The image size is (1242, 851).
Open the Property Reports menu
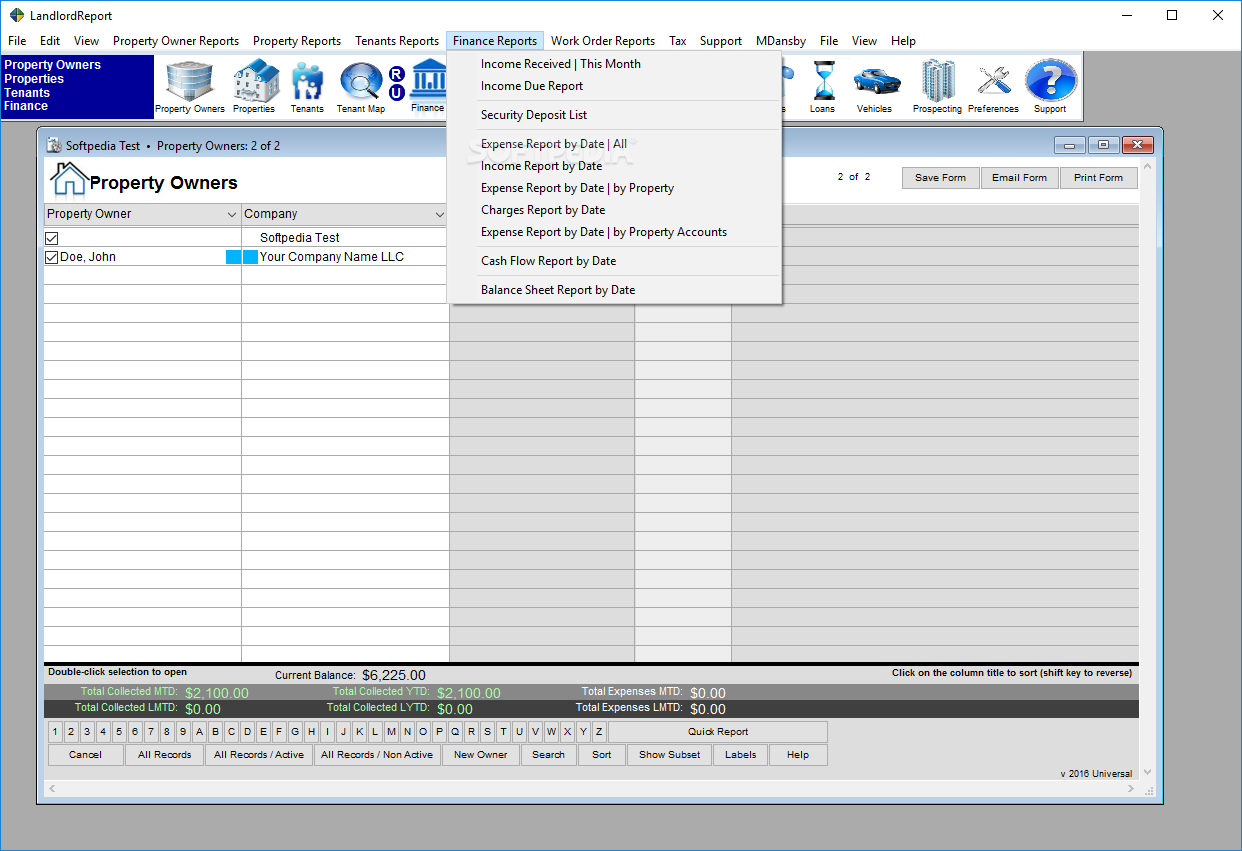(297, 41)
